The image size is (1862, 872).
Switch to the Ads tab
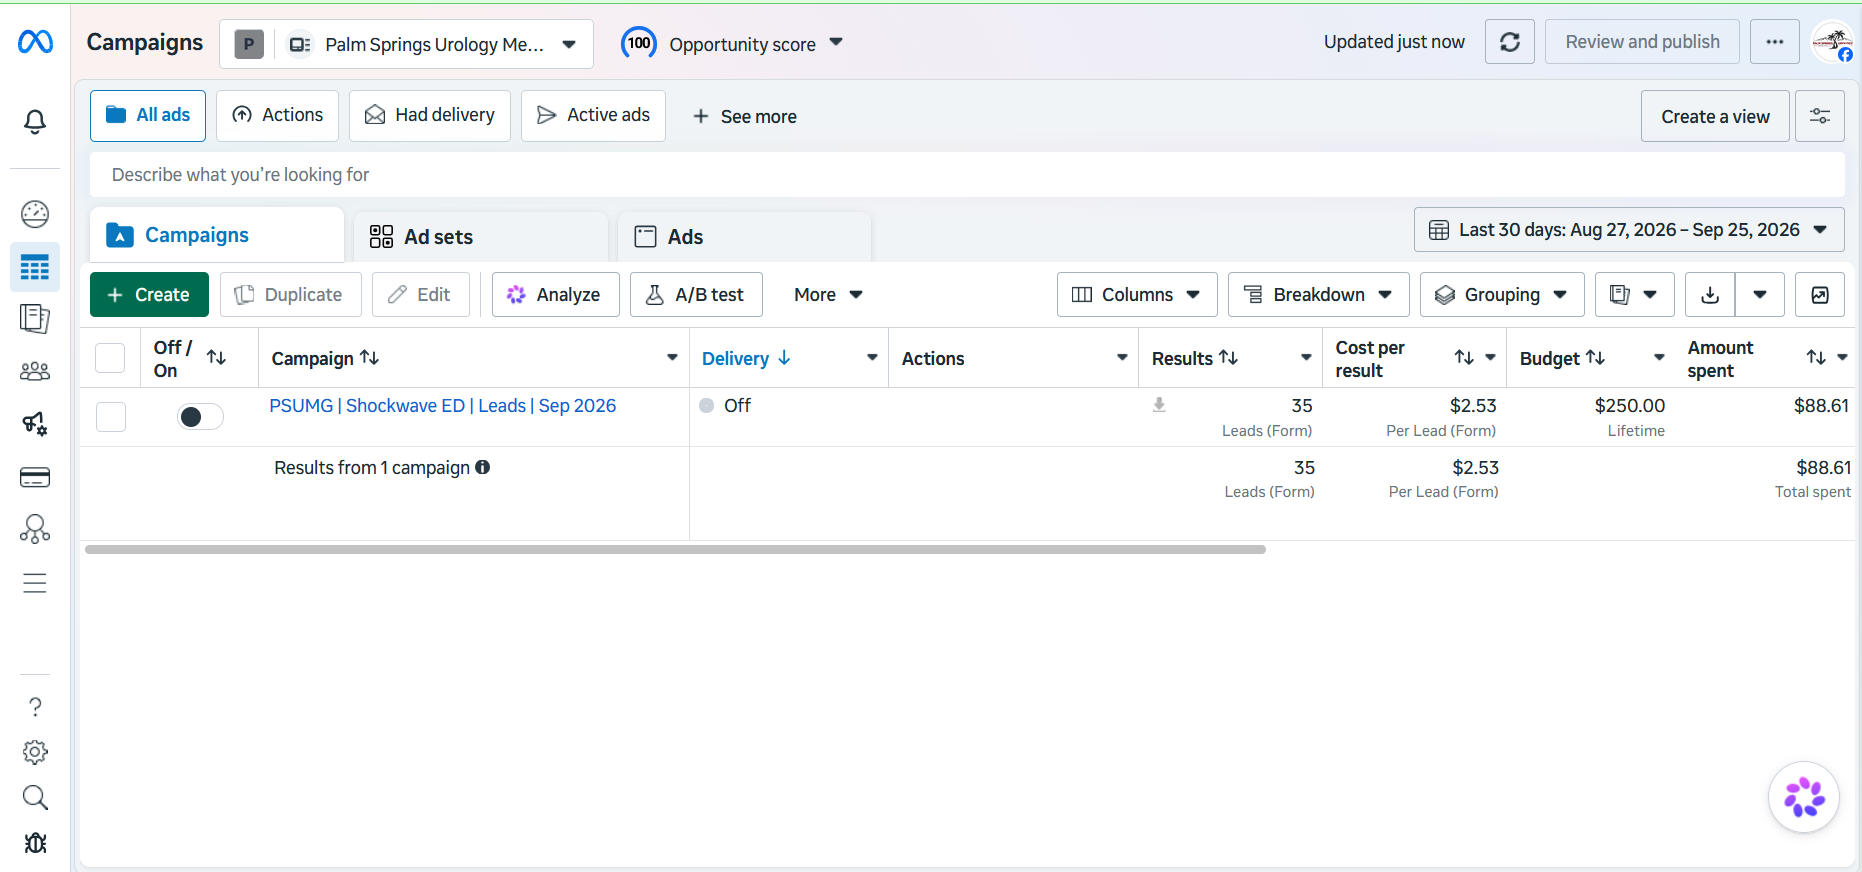pyautogui.click(x=744, y=237)
